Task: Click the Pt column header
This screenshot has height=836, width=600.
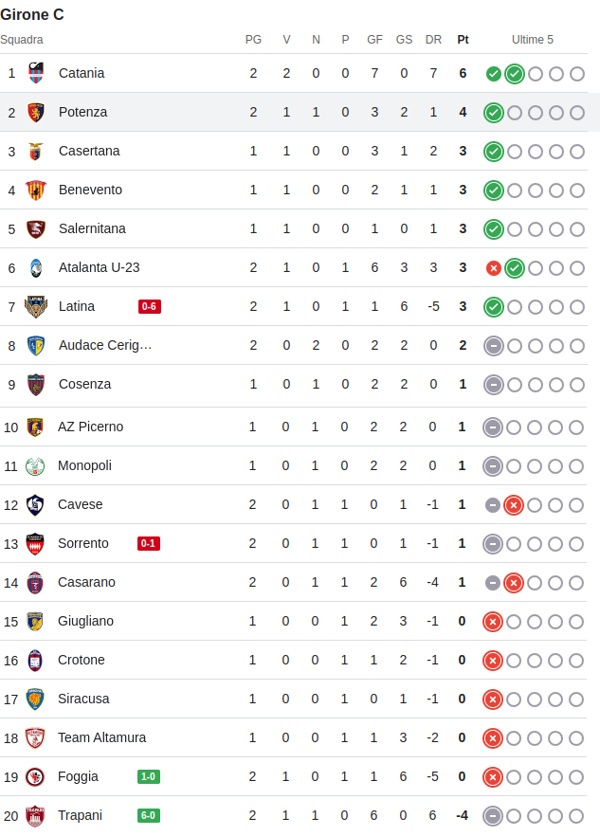Action: click(x=463, y=40)
